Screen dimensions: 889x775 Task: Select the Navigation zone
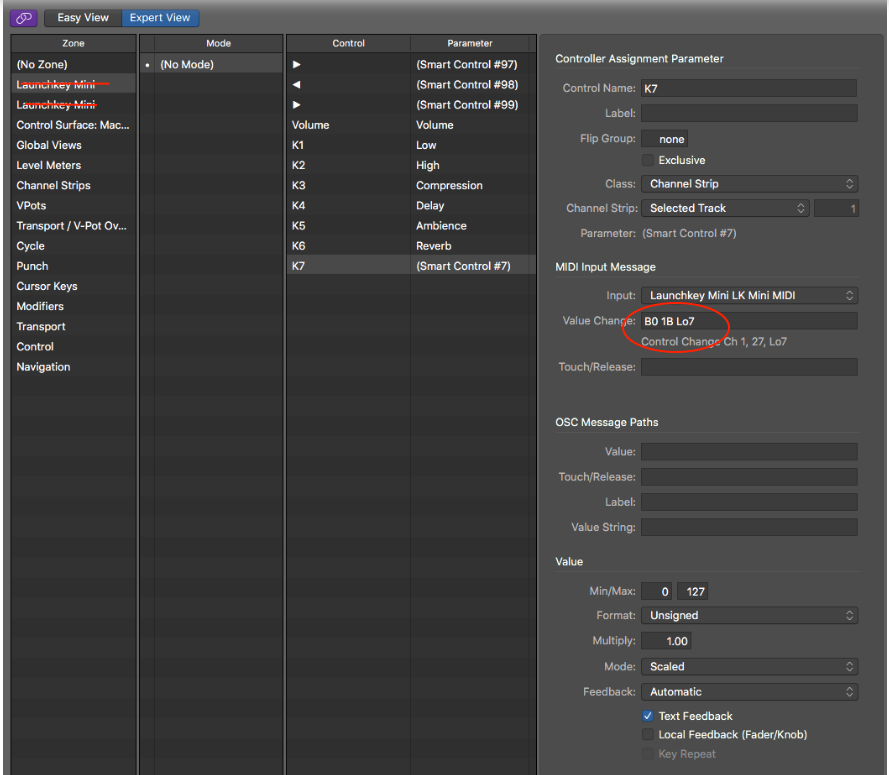pos(74,367)
